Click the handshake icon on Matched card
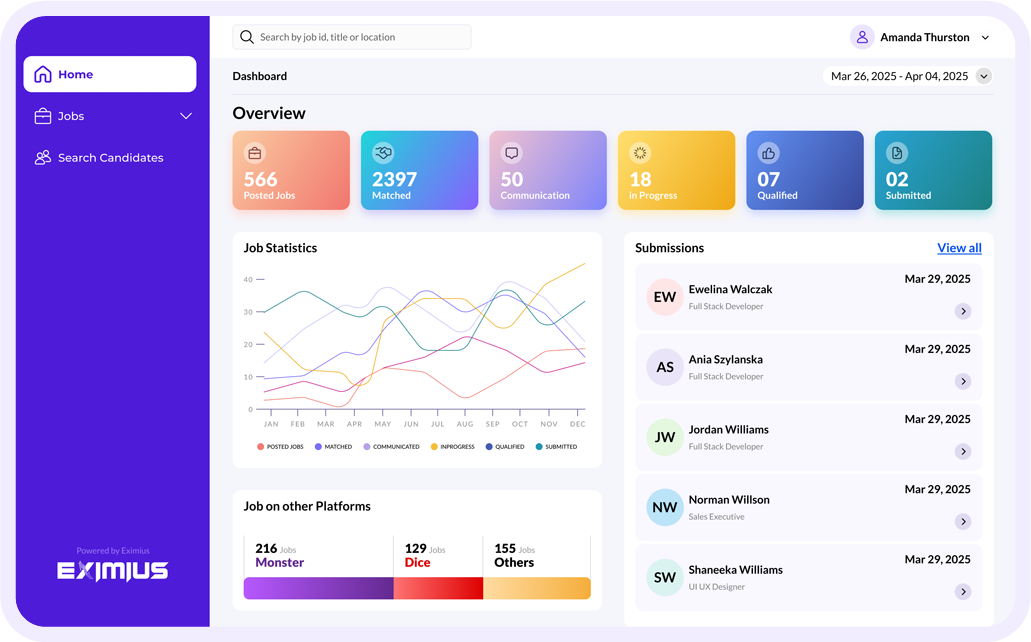 click(383, 153)
